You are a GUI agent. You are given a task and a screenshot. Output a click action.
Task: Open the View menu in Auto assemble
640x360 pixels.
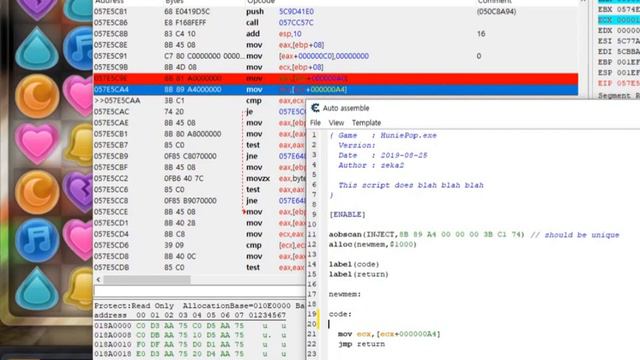[336, 123]
